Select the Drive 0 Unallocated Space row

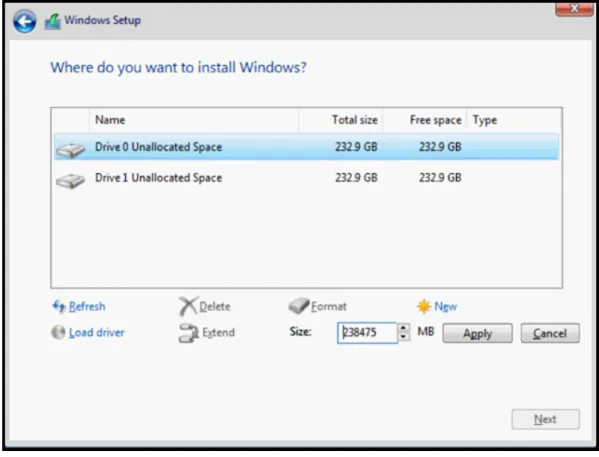tap(307, 147)
